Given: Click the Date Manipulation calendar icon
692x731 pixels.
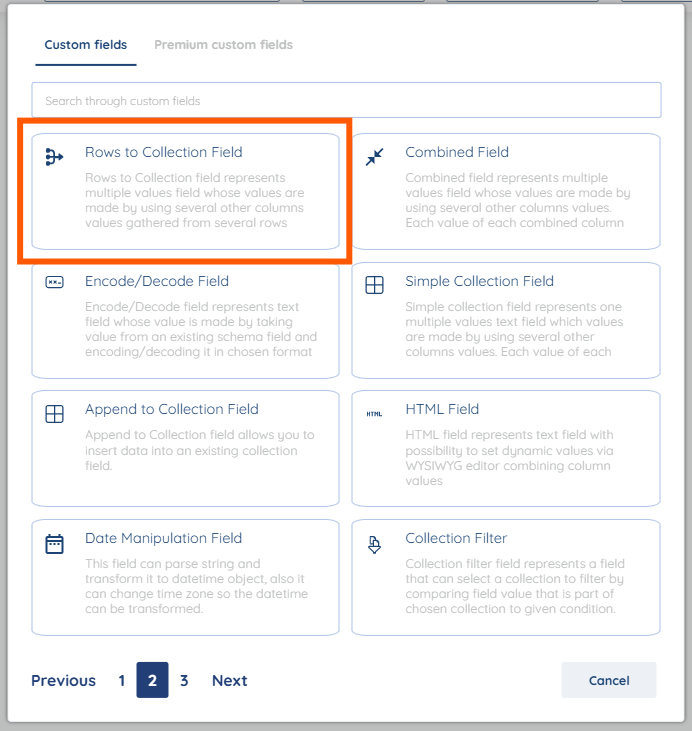Looking at the screenshot, I should [x=54, y=544].
